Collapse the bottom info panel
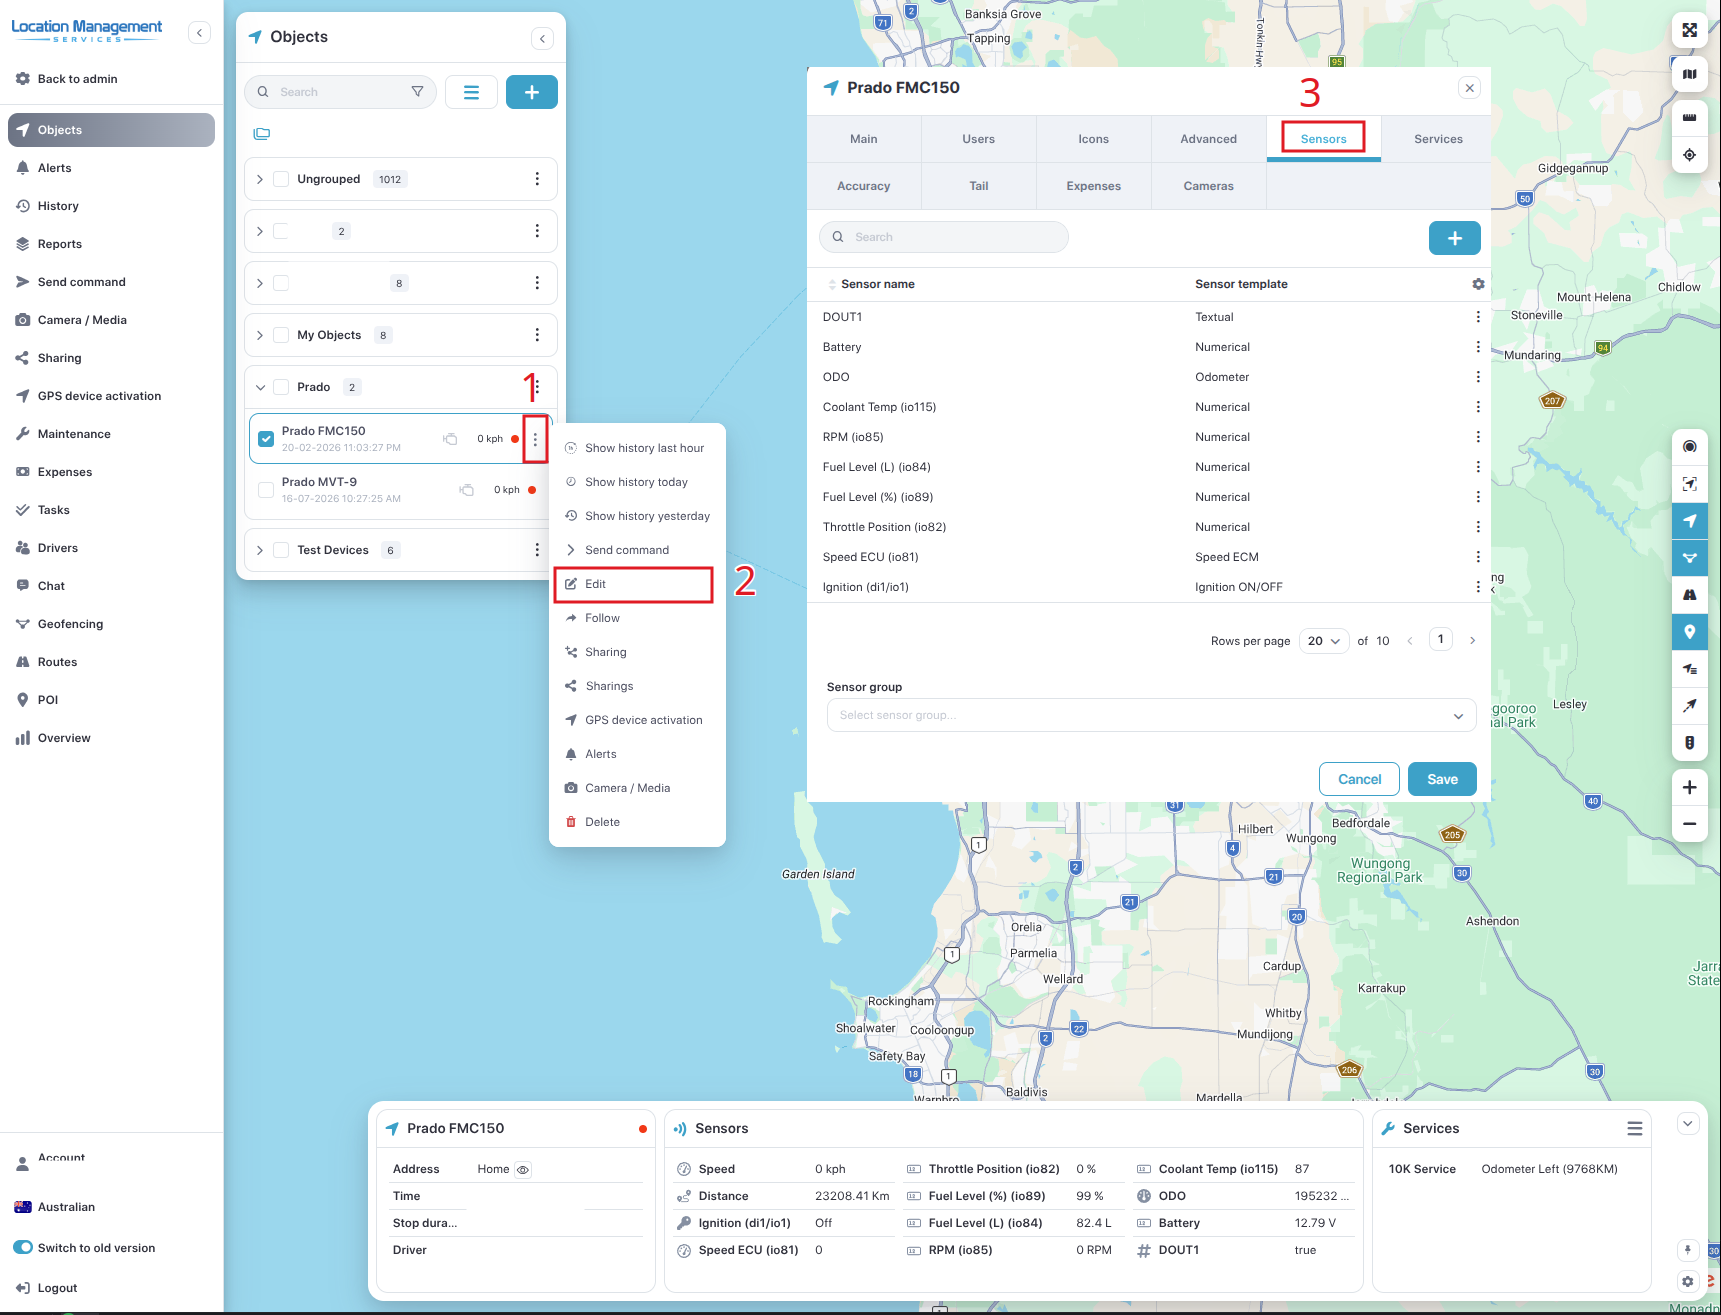The width and height of the screenshot is (1721, 1315). (x=1688, y=1123)
